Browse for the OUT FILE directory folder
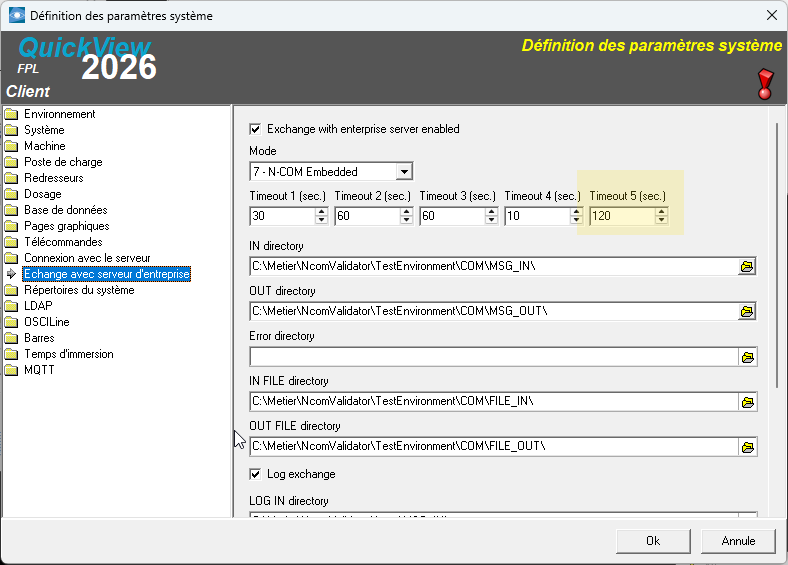This screenshot has height=565, width=788. tap(747, 447)
